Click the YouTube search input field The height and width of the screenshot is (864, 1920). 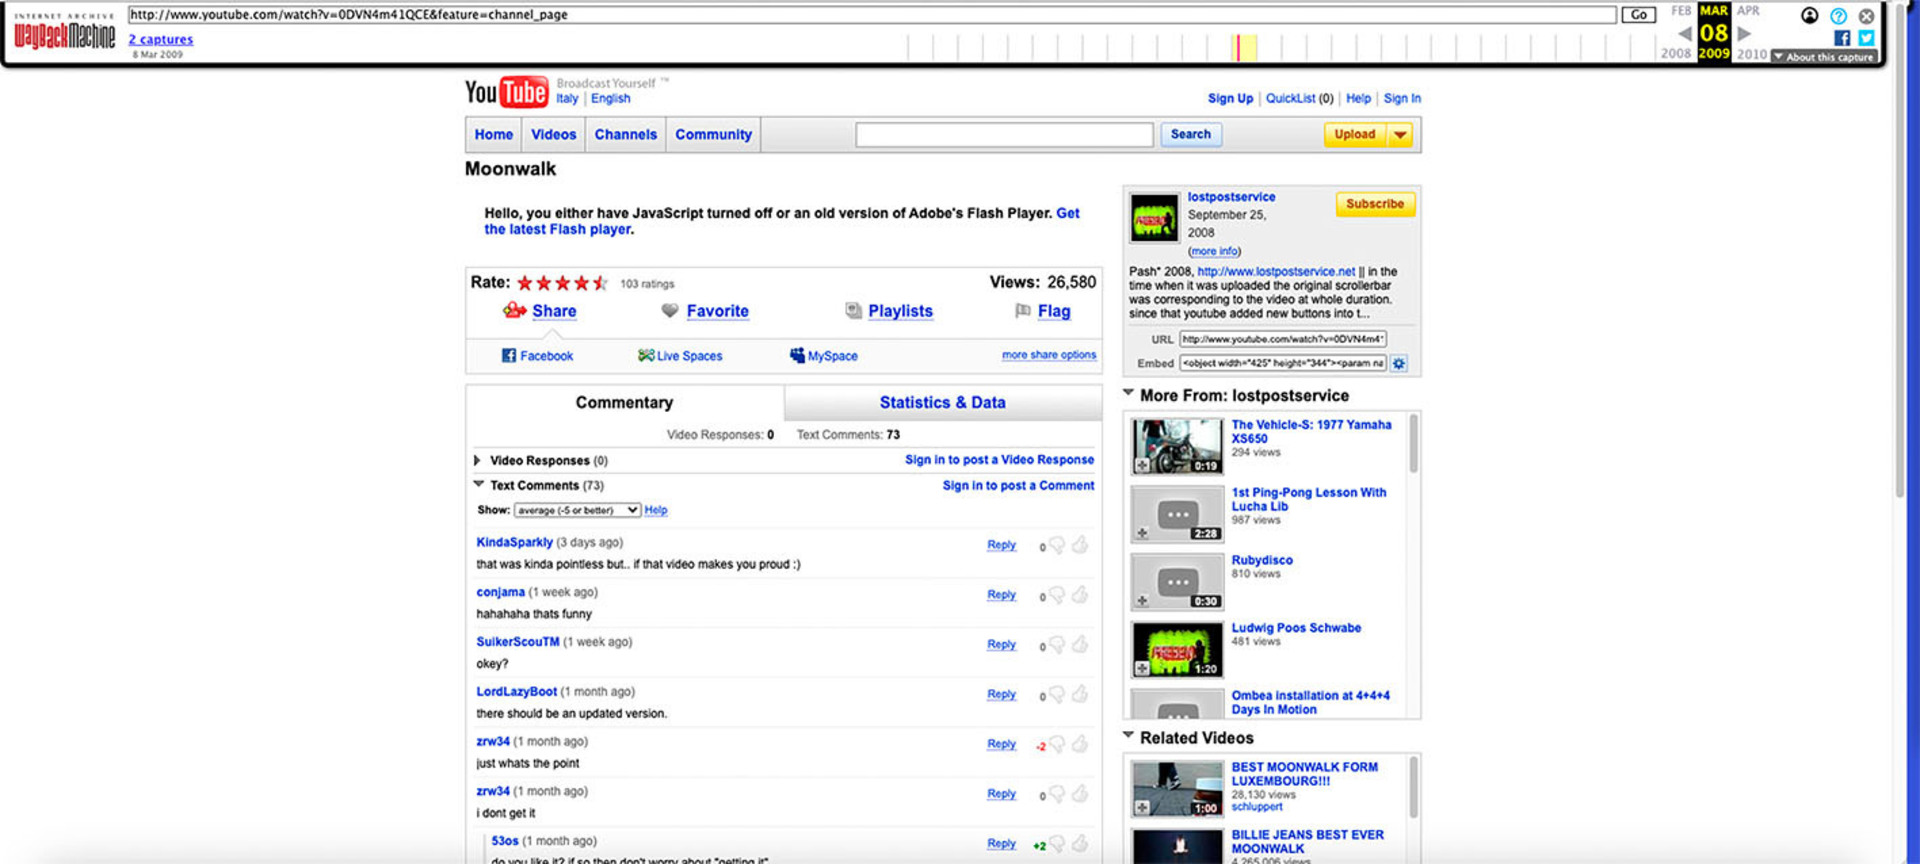click(1004, 135)
